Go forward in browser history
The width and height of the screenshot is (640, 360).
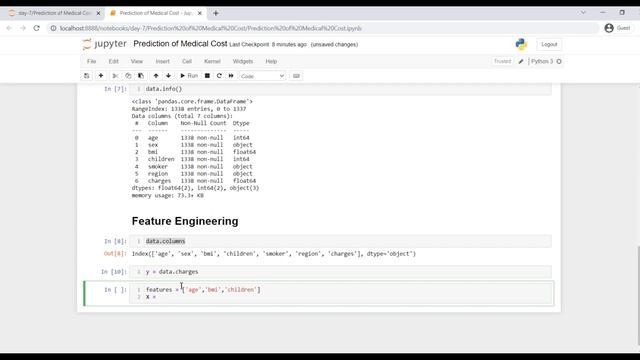tap(23, 28)
